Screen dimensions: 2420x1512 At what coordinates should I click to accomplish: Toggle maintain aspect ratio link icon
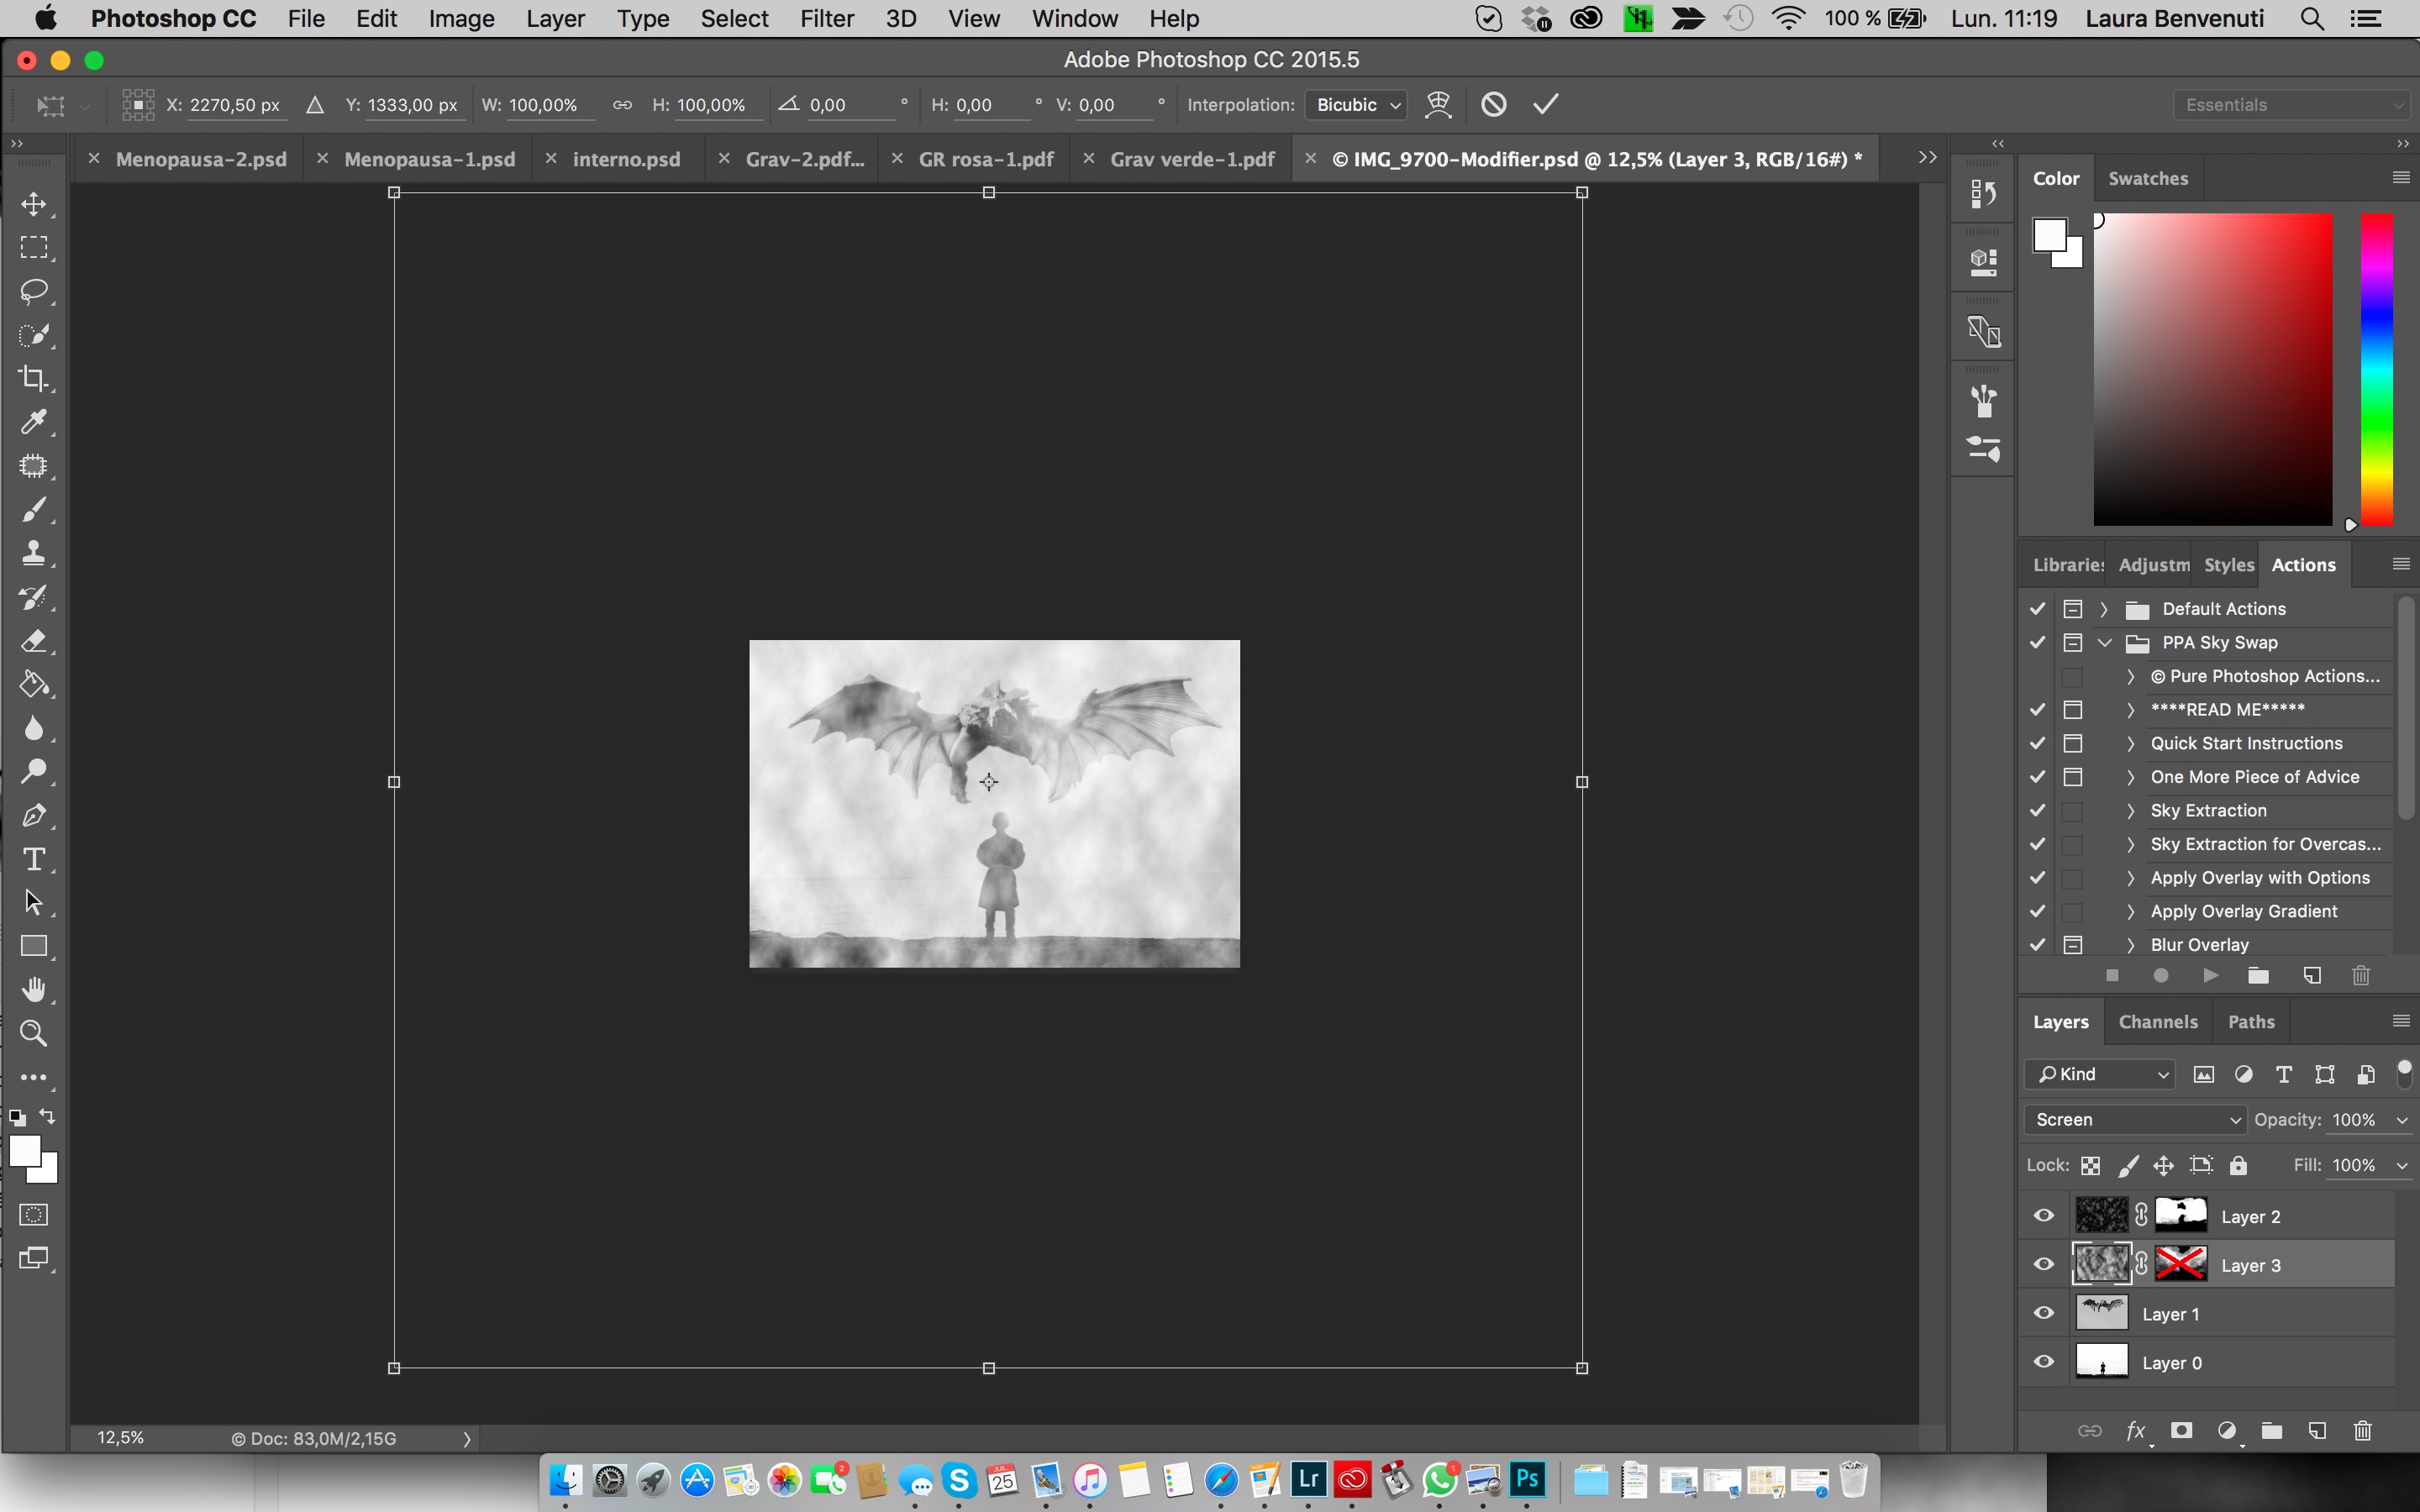click(622, 105)
